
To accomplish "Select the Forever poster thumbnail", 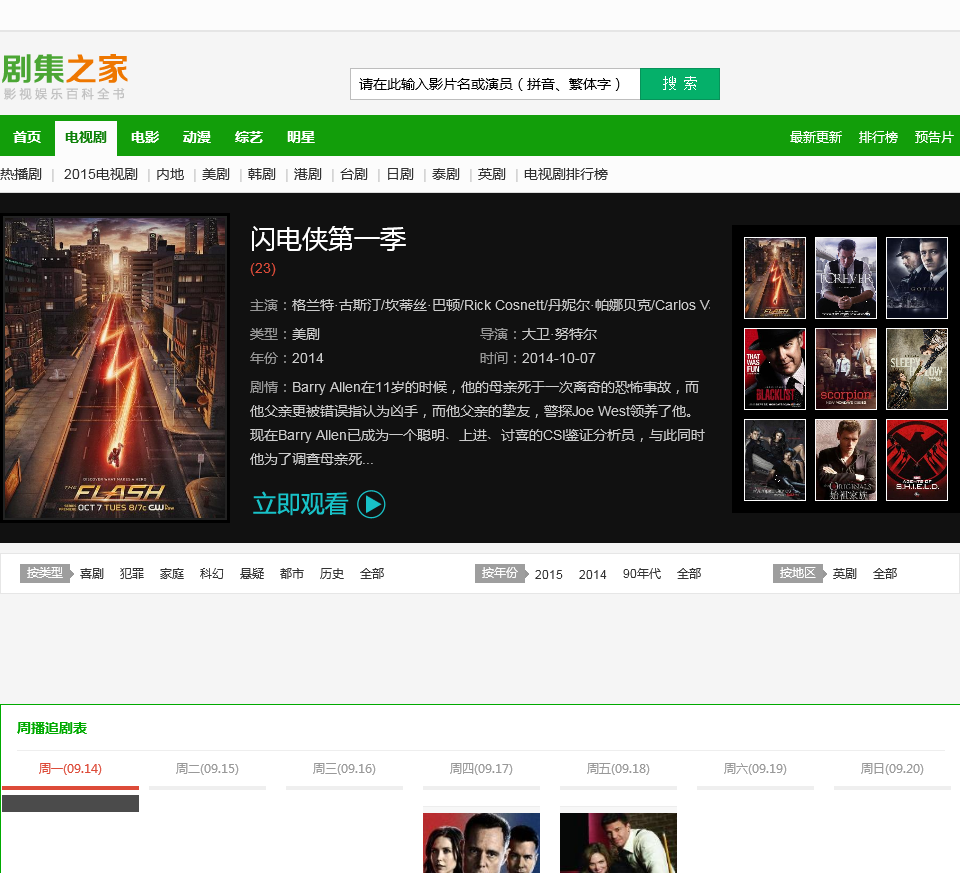I will [x=846, y=278].
